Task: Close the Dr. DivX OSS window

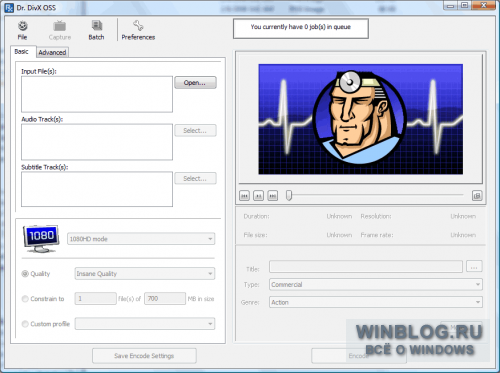Action: click(483, 5)
